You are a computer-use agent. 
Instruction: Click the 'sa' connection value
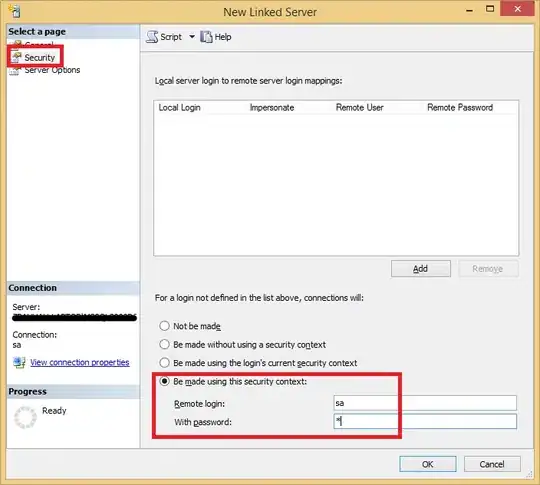click(x=17, y=345)
